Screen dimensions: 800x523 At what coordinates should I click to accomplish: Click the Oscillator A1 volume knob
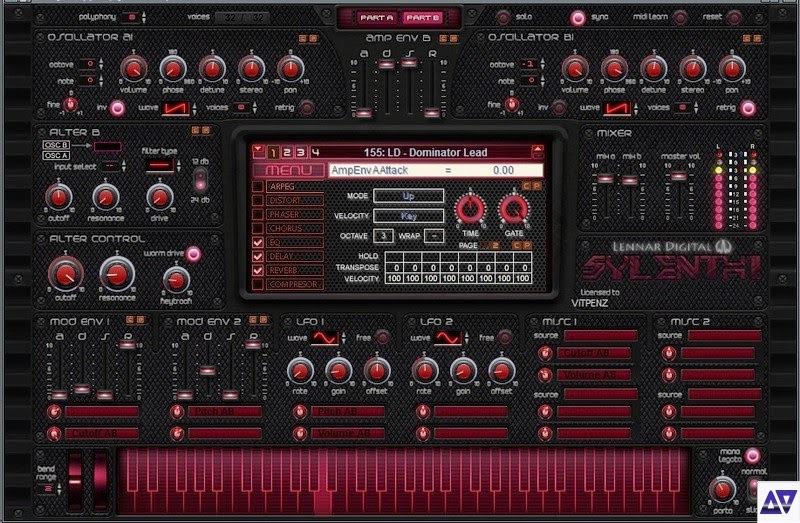(x=134, y=69)
